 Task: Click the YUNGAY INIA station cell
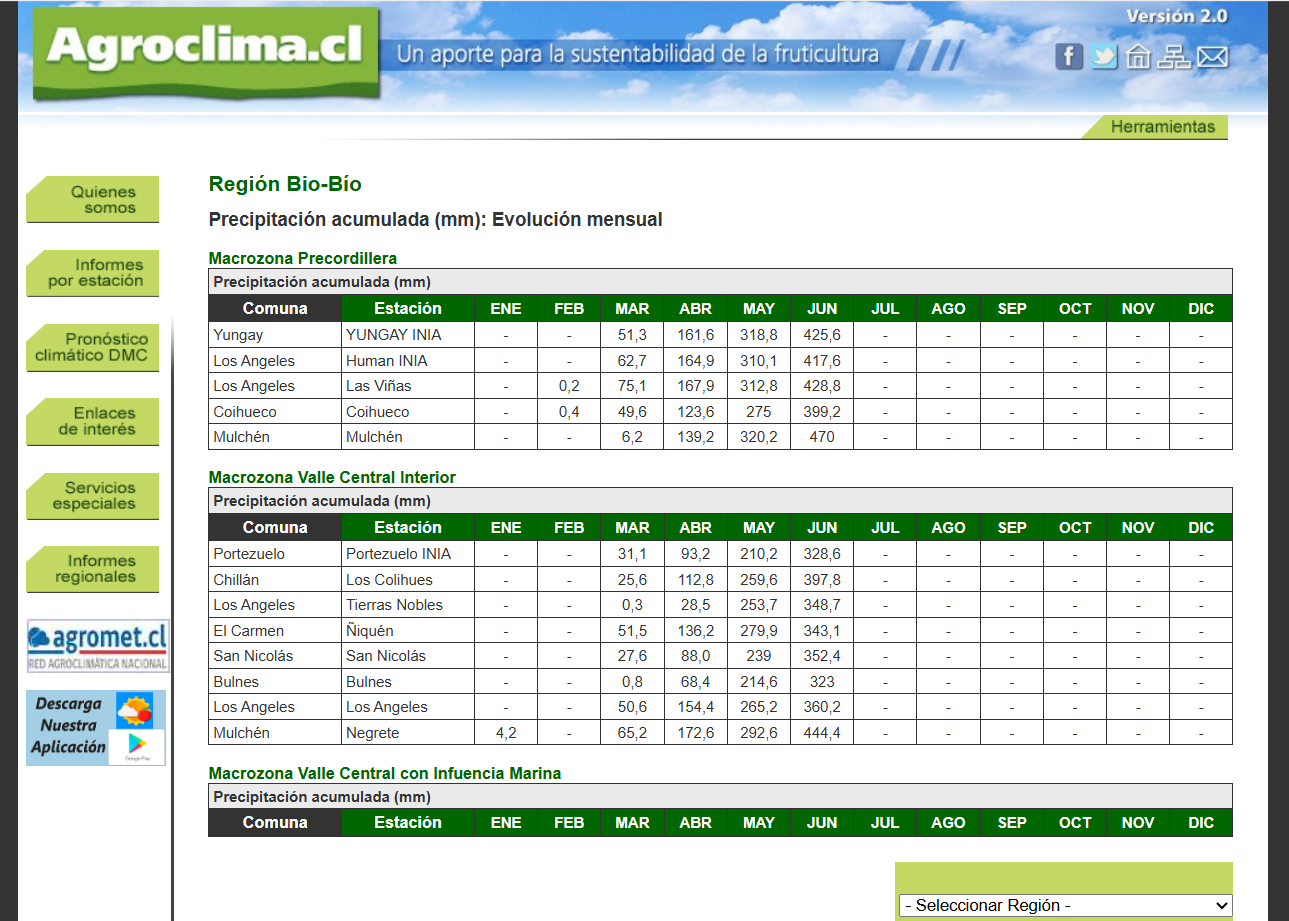(x=408, y=335)
